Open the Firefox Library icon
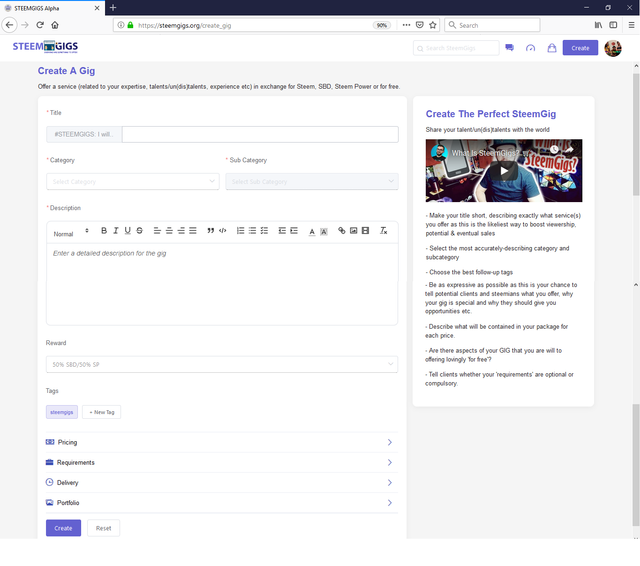Screen dimensions: 640x566 598,25
